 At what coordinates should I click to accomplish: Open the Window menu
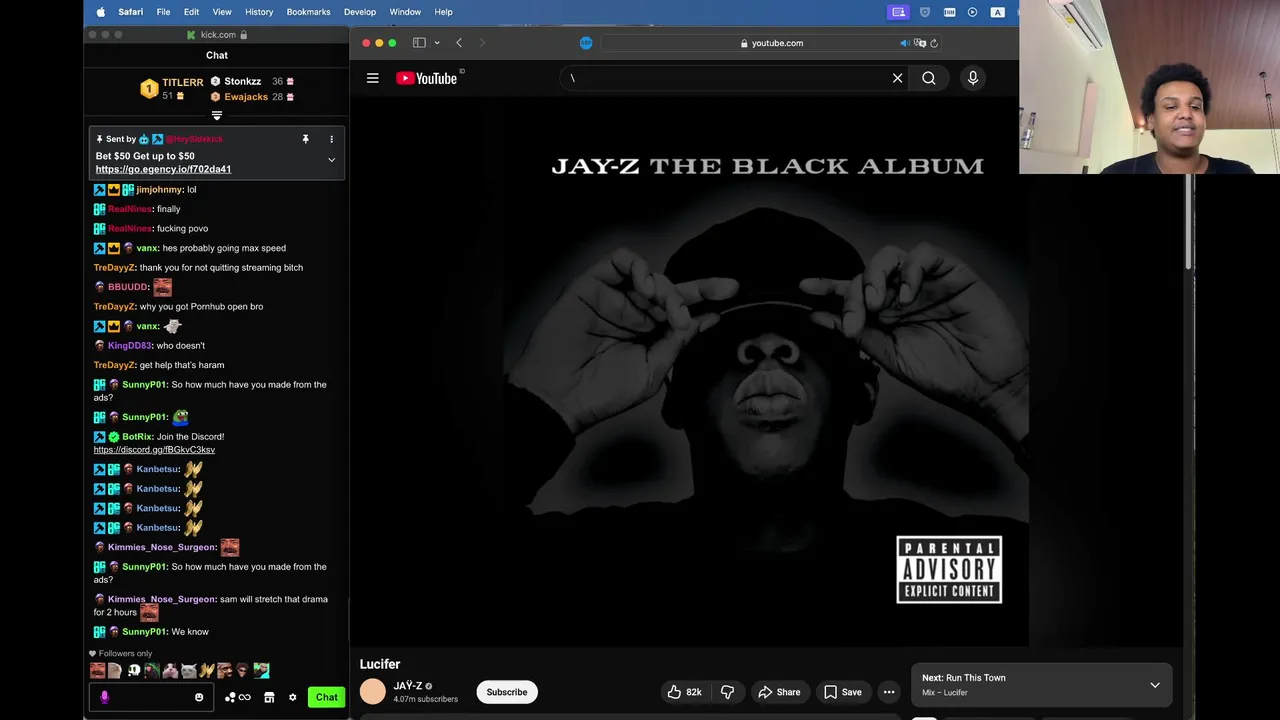(405, 12)
